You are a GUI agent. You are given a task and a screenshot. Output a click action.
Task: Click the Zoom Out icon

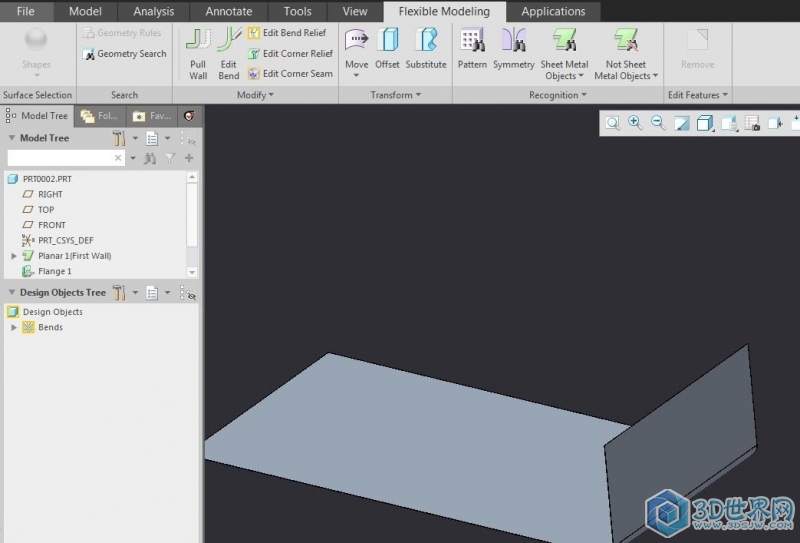click(658, 122)
